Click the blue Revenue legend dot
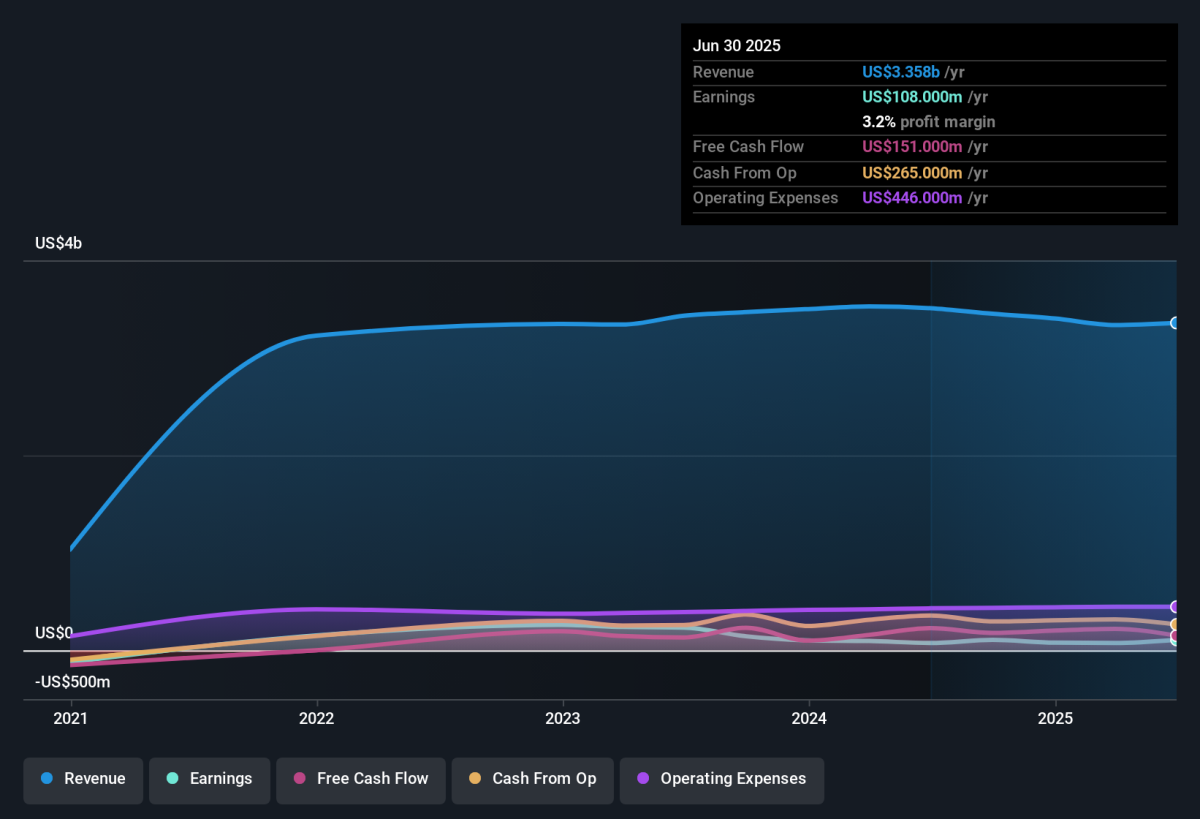The image size is (1200, 819). (x=47, y=779)
